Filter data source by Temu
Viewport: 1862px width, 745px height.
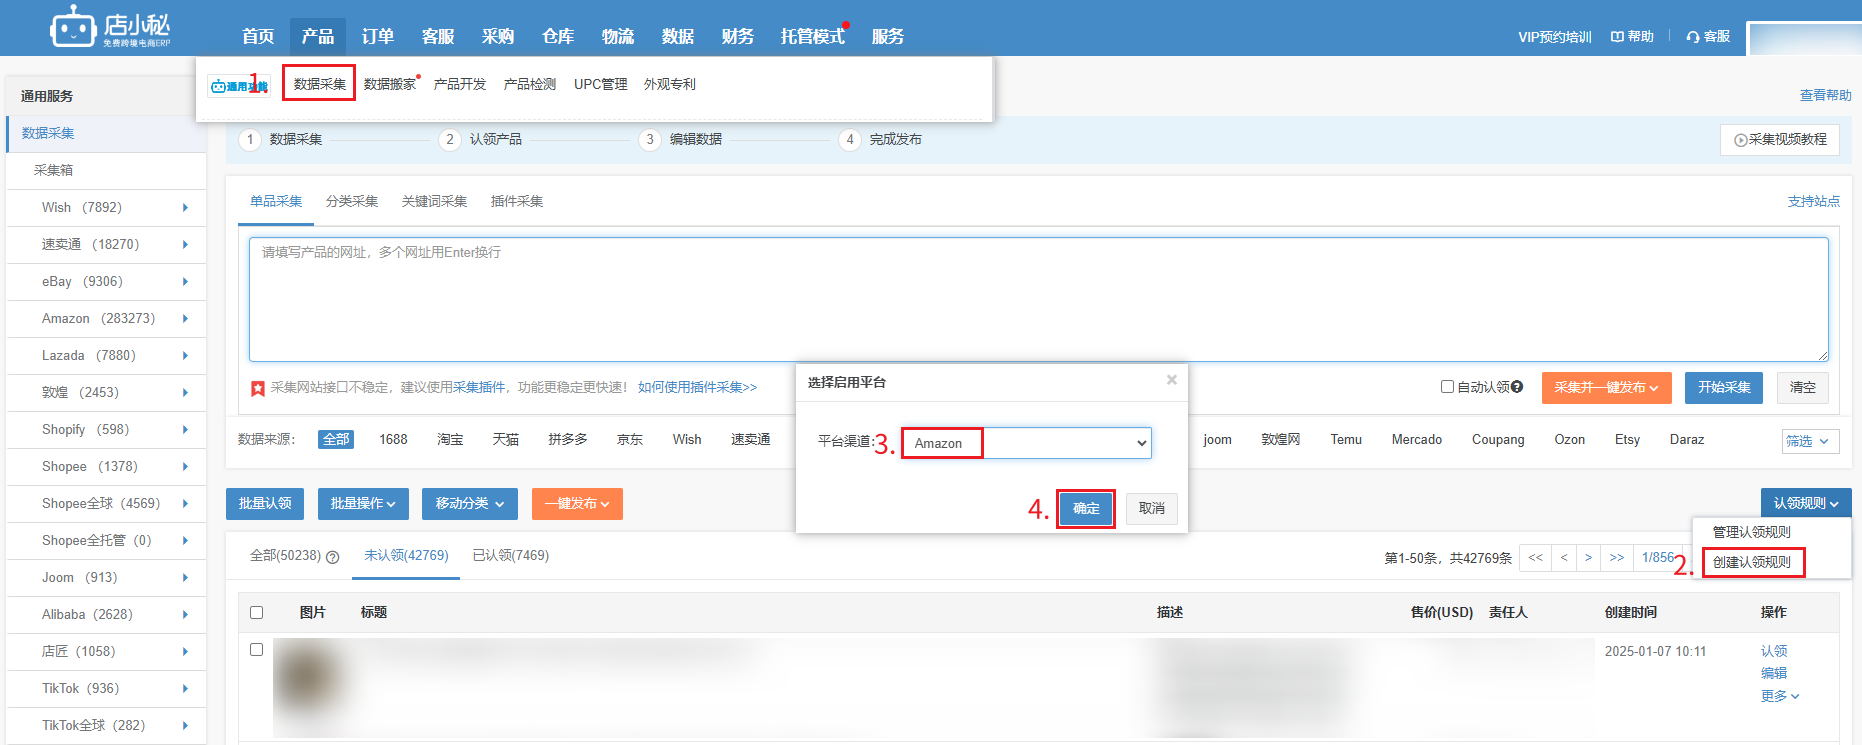(x=1346, y=439)
